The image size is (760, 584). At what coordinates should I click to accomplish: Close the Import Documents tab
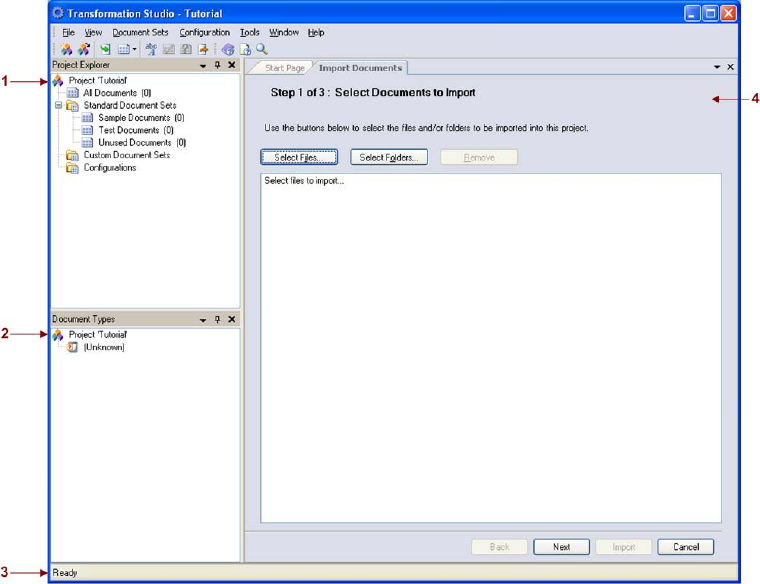[x=730, y=67]
